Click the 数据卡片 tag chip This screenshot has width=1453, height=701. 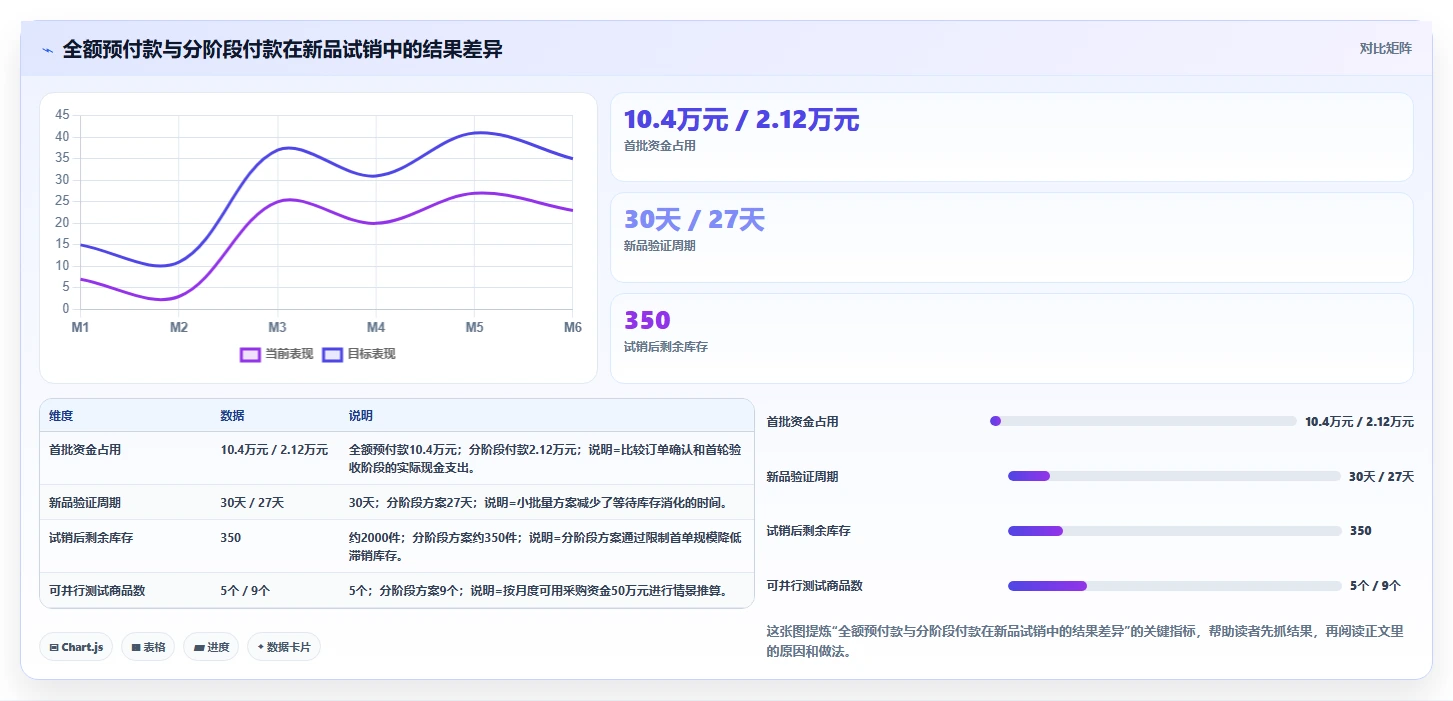click(284, 647)
